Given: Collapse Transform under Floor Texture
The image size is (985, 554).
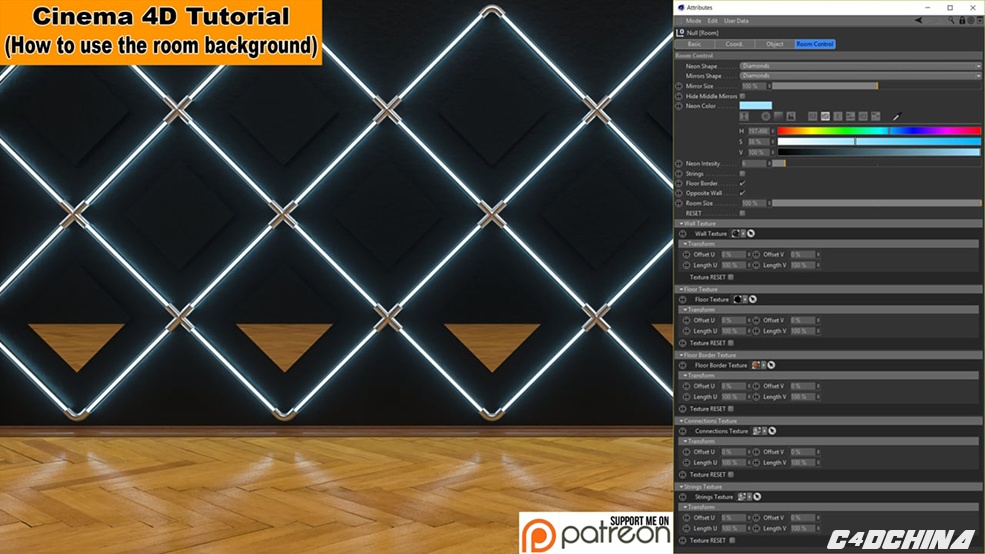Looking at the screenshot, I should [685, 310].
